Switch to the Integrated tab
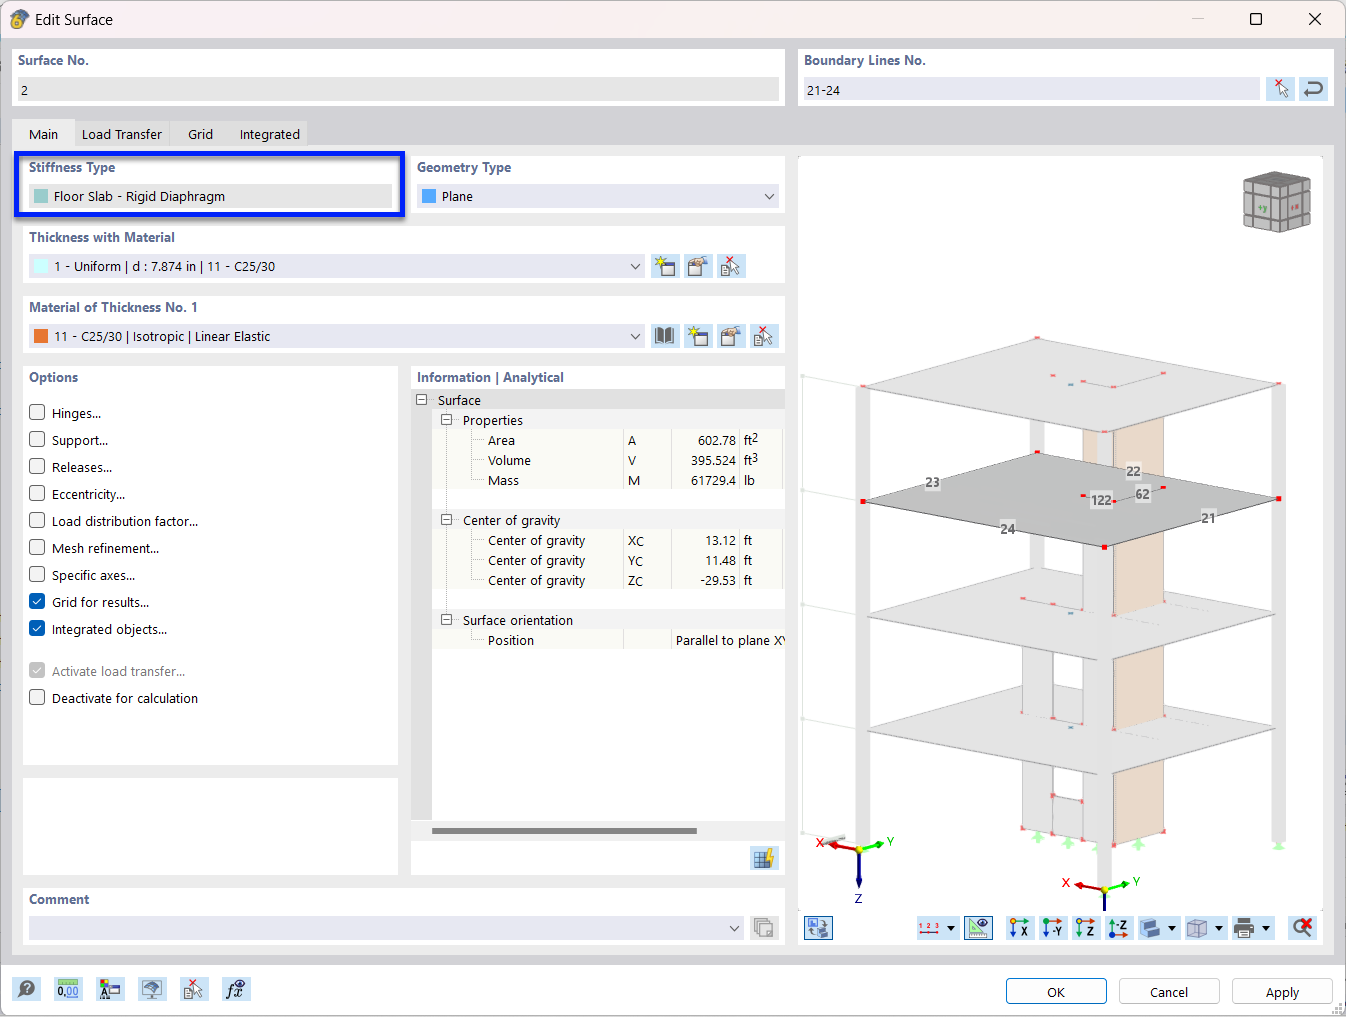Image resolution: width=1346 pixels, height=1017 pixels. 269,134
